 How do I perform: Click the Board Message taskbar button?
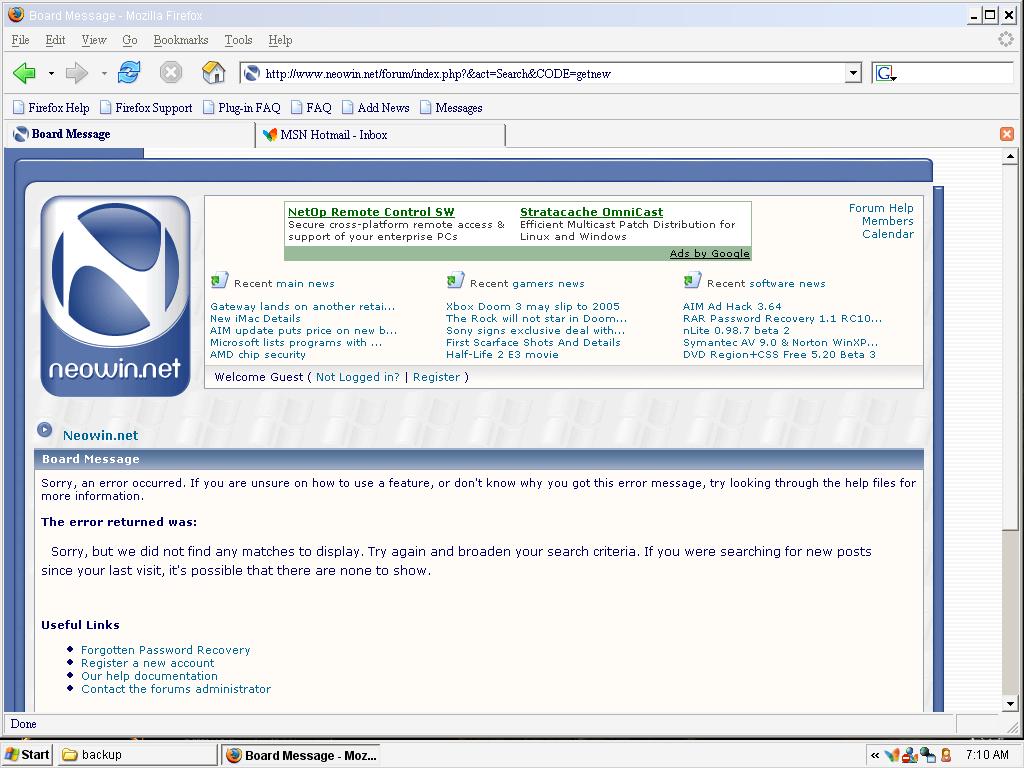(300, 755)
